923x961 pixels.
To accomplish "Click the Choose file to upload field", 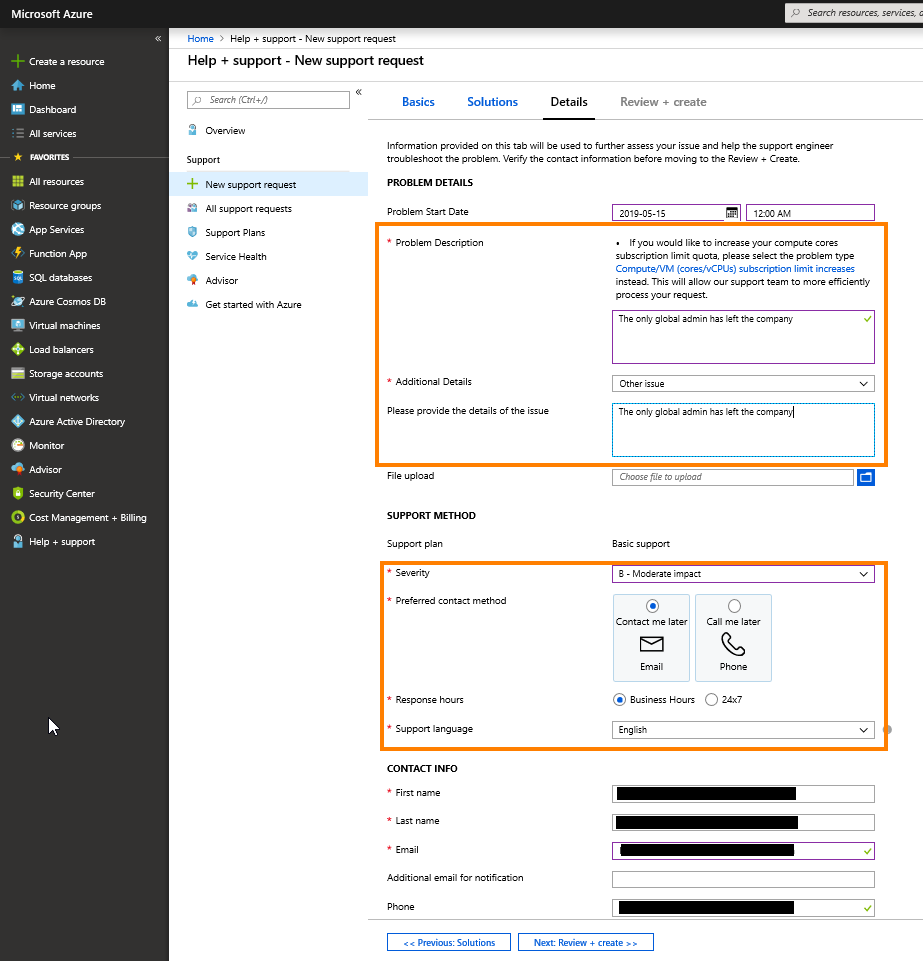I will pos(732,477).
